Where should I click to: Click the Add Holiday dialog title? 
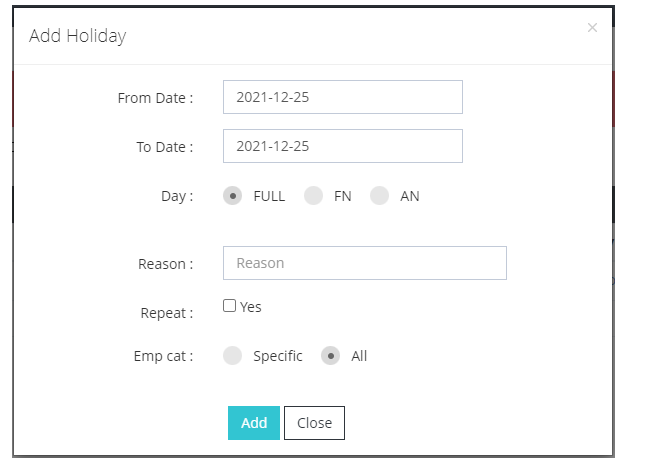(78, 36)
